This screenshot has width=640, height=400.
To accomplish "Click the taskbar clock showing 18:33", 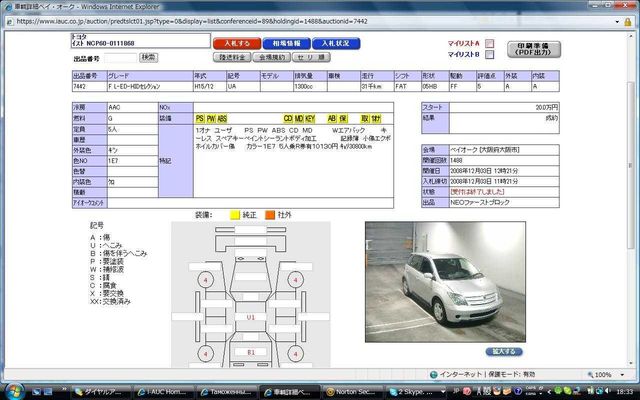I will click(625, 391).
